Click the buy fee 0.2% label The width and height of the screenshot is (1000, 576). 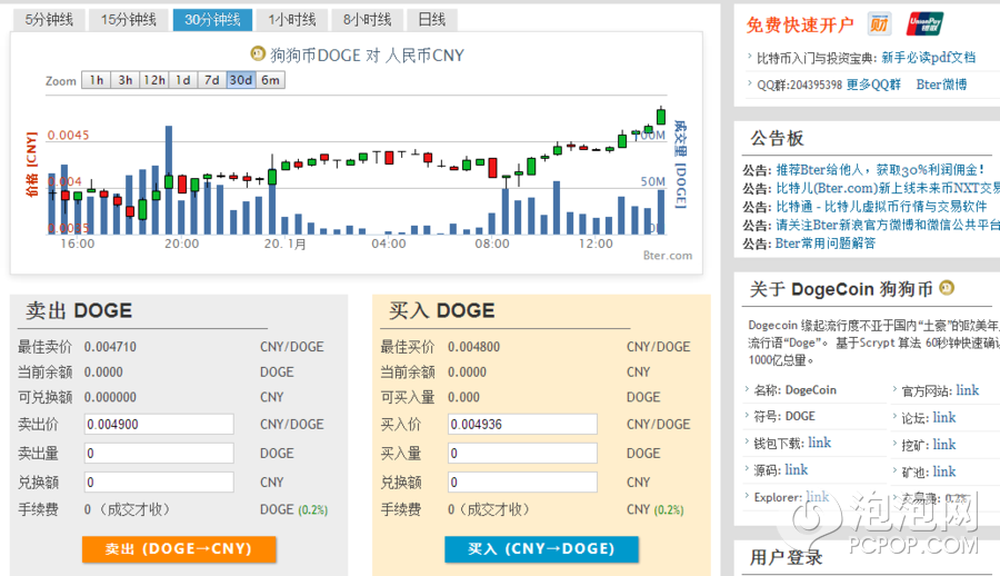tap(668, 510)
